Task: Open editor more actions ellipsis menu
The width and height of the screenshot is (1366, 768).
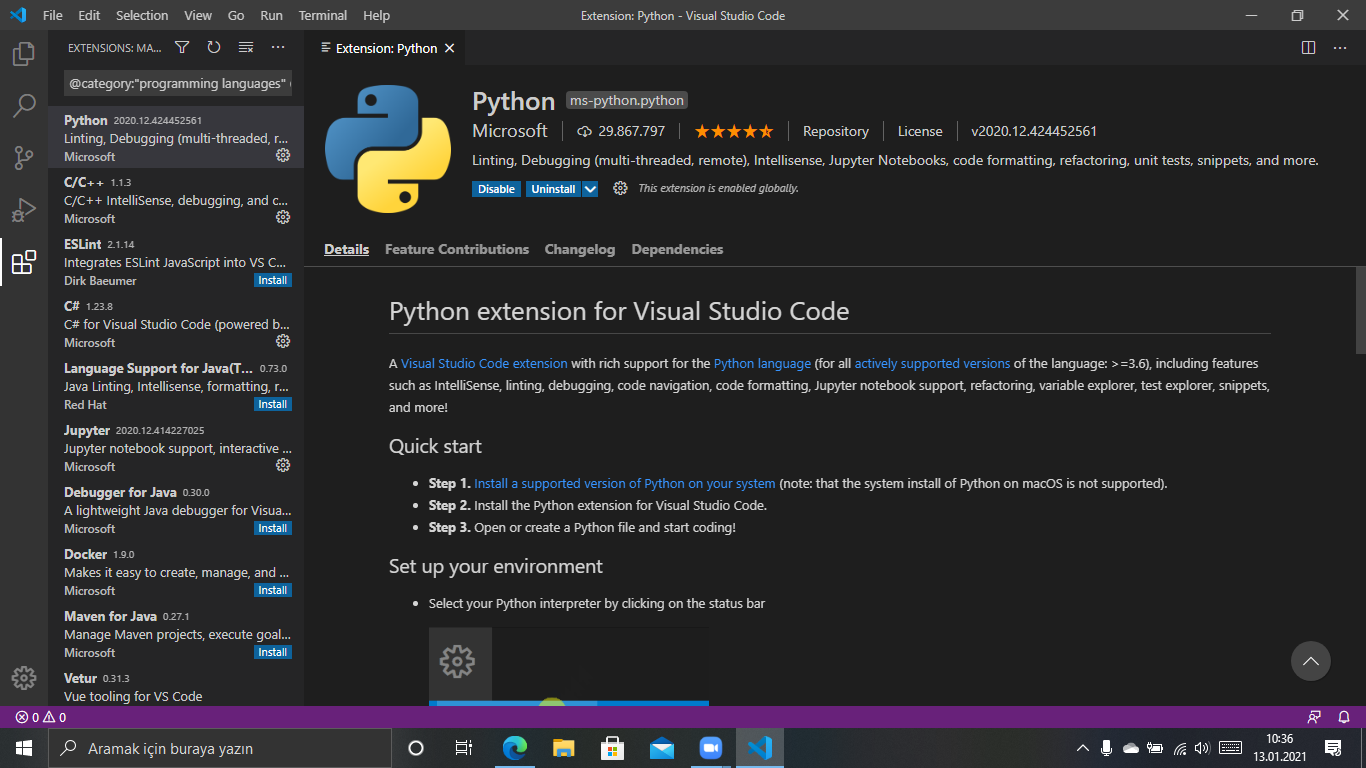Action: point(1340,47)
